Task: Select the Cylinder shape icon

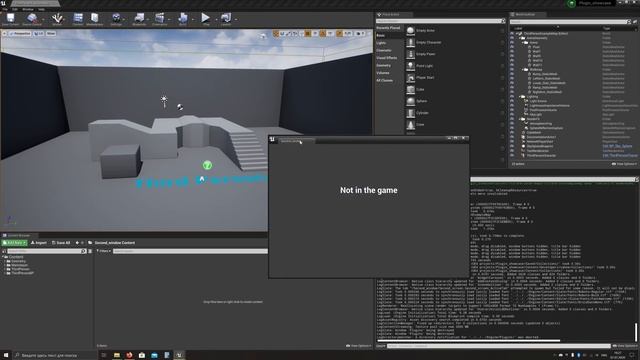Action: click(410, 113)
